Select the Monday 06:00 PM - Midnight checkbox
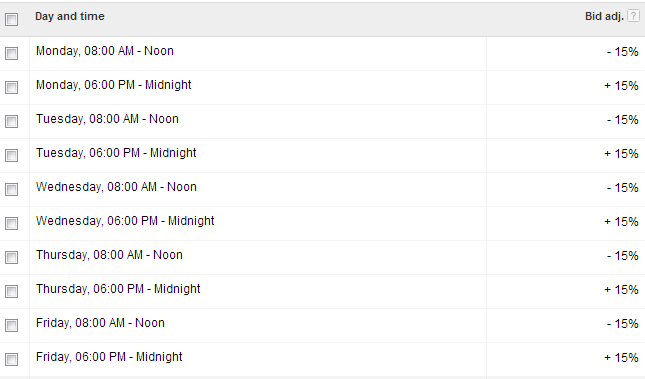Viewport: 645px width, 379px height. [x=12, y=87]
